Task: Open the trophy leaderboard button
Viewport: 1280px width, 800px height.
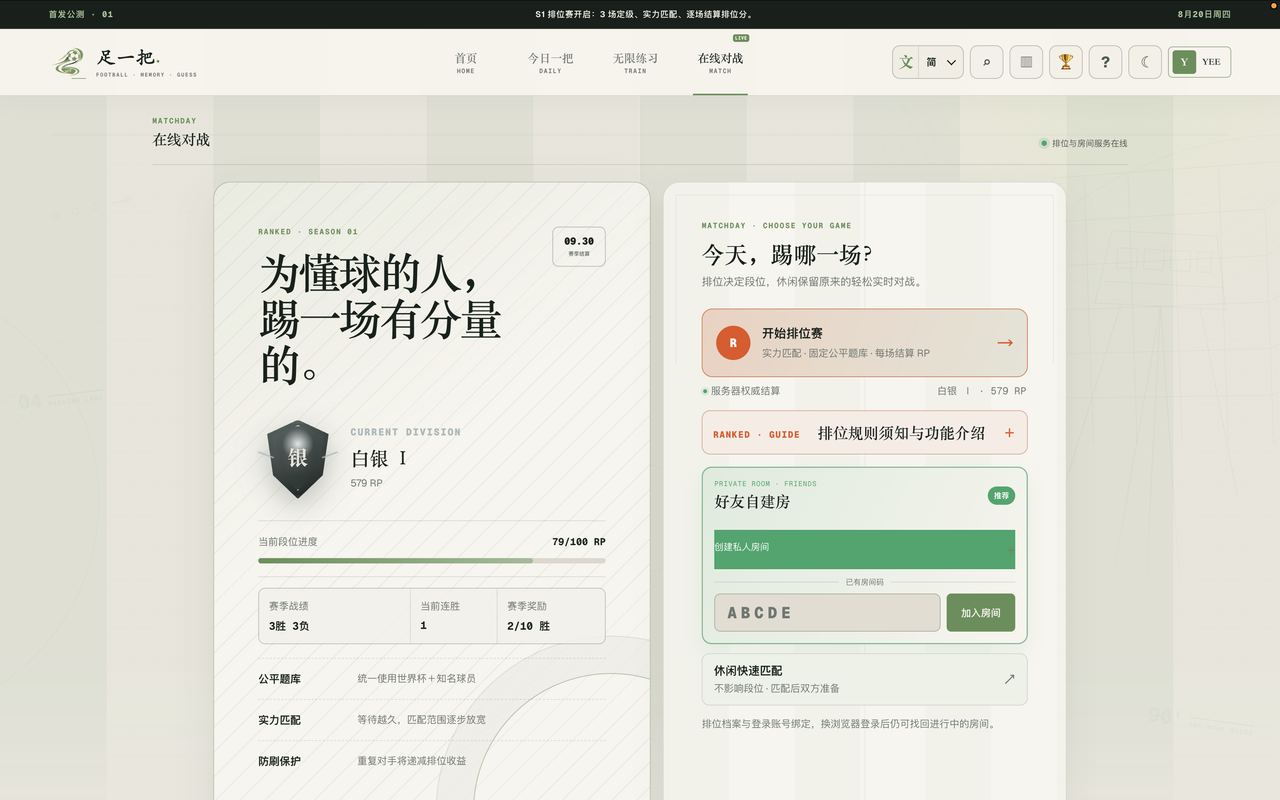Action: tap(1066, 62)
